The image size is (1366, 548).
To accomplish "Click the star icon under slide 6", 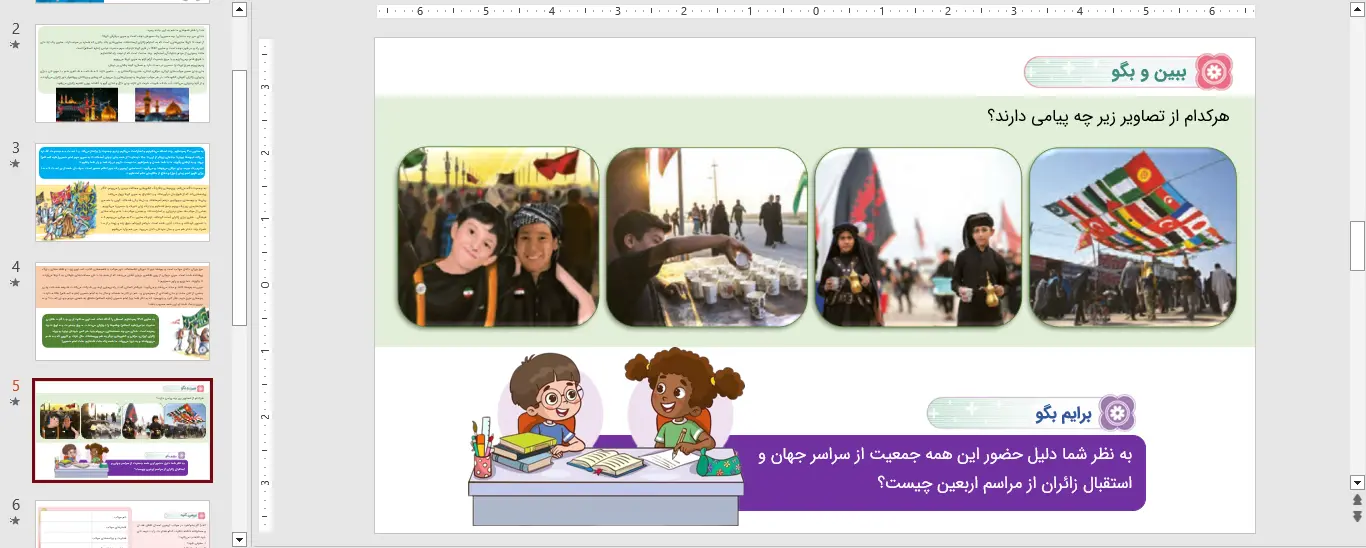I will click(15, 521).
